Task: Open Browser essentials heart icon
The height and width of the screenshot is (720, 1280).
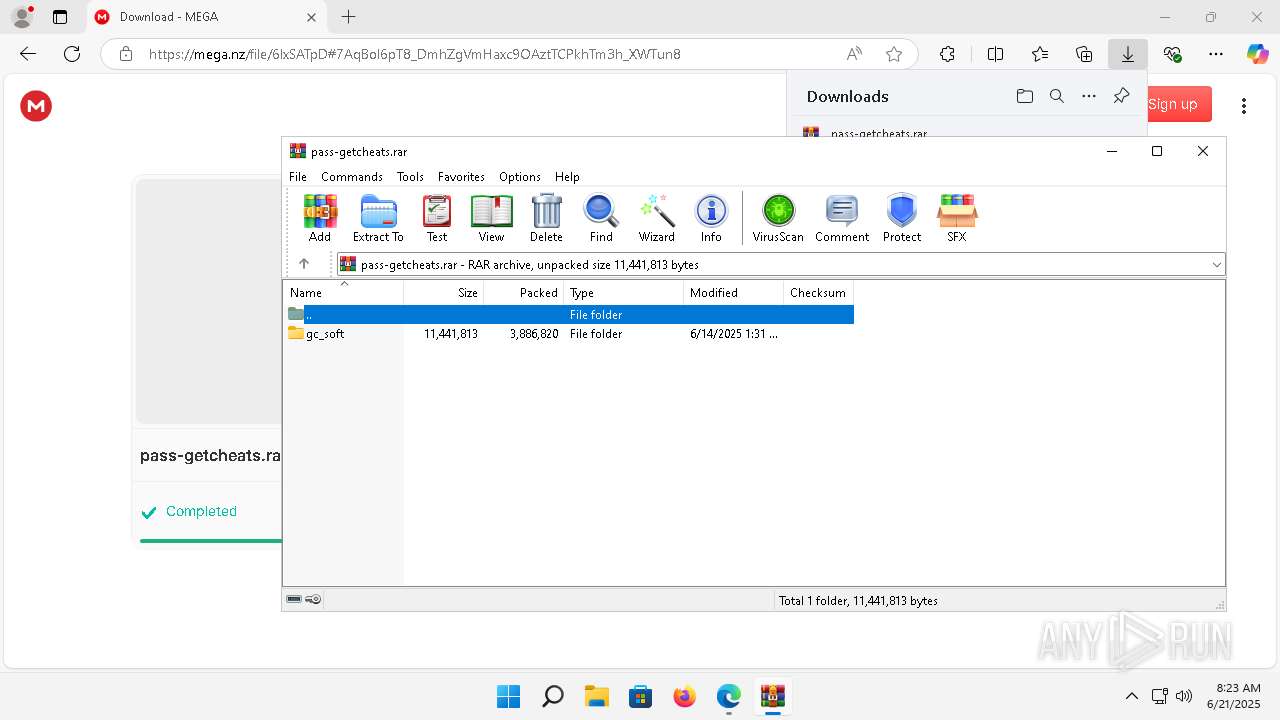Action: click(1172, 54)
